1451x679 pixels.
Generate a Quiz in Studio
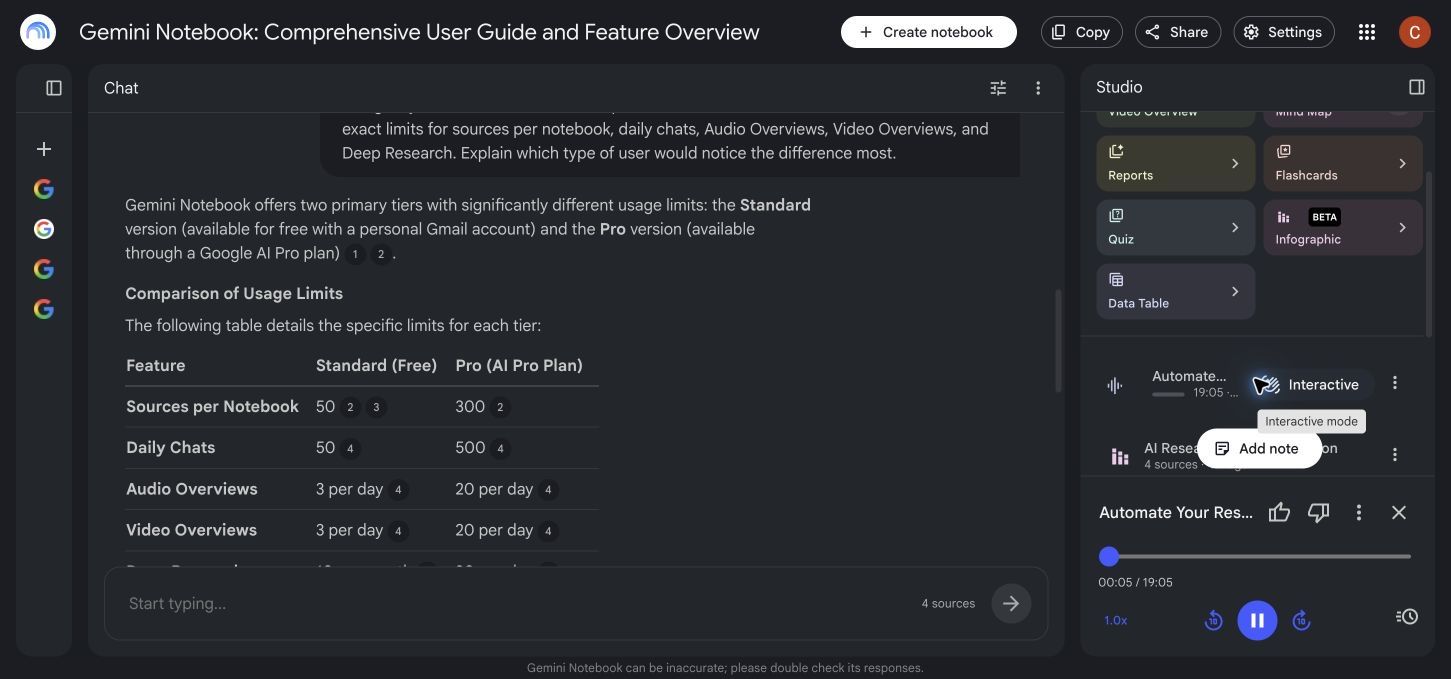[1175, 227]
